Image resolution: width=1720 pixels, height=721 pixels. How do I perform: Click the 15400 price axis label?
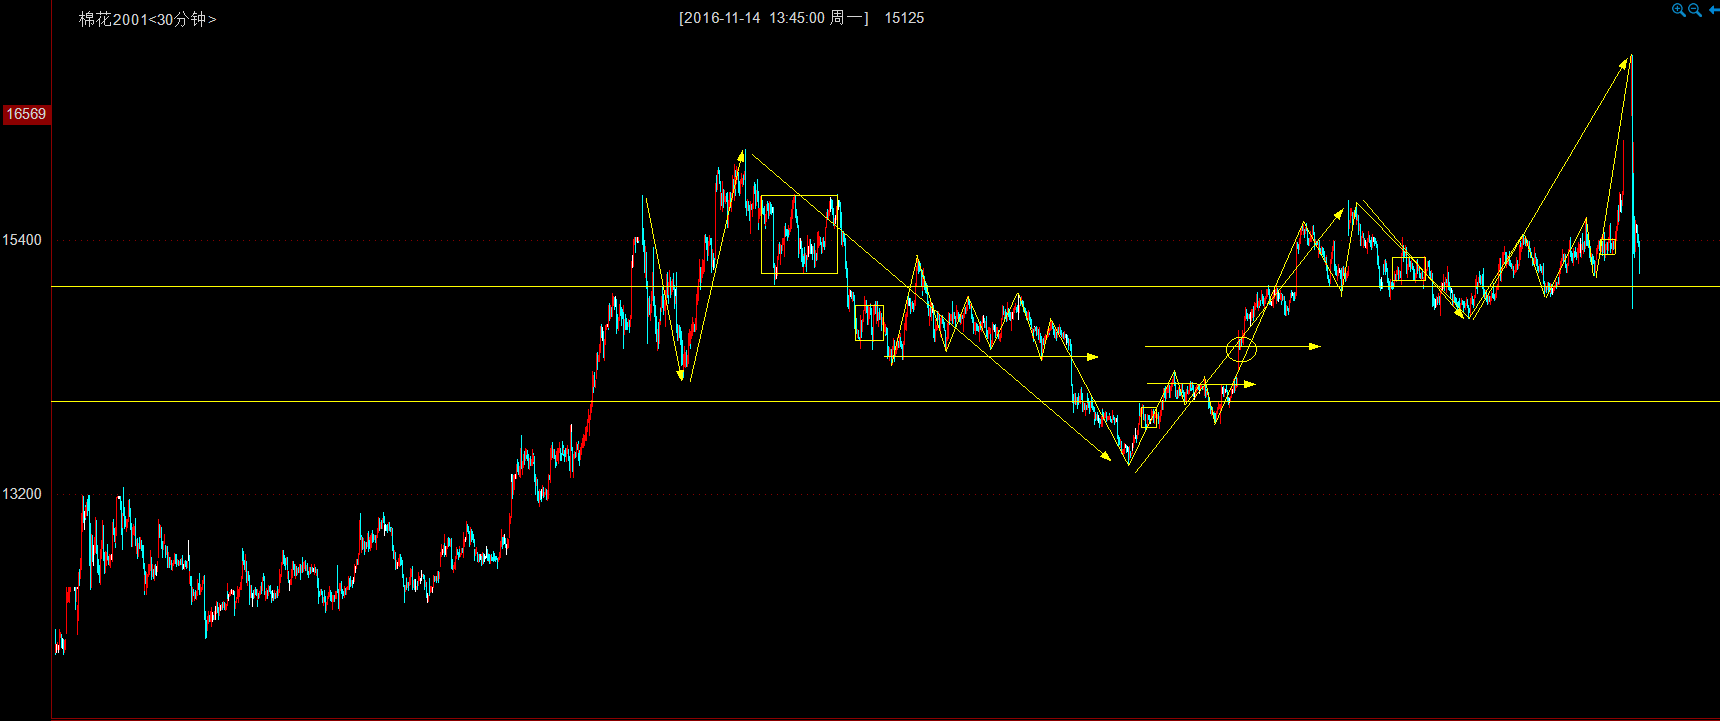[22, 240]
